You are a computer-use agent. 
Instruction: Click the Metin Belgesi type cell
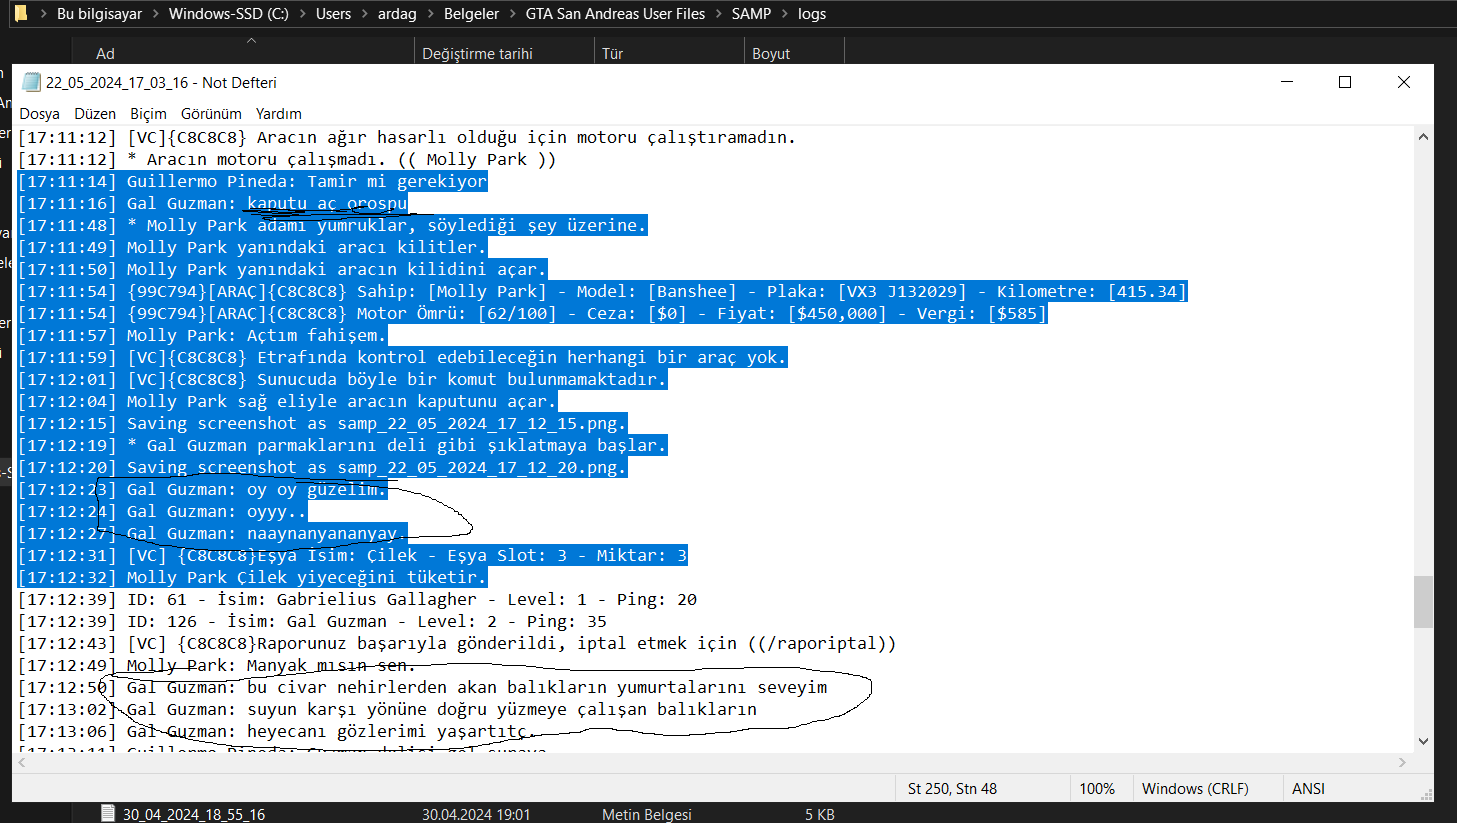pos(646,814)
